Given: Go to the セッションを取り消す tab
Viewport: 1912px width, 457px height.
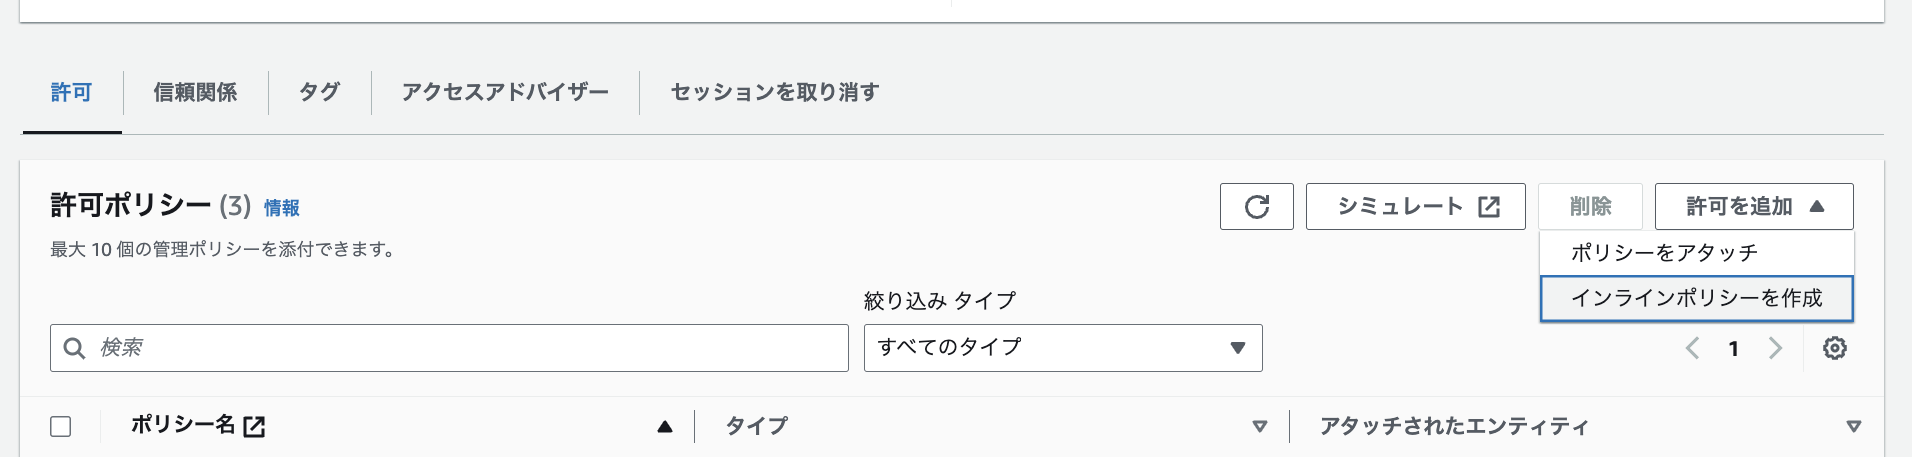Looking at the screenshot, I should pyautogui.click(x=775, y=93).
